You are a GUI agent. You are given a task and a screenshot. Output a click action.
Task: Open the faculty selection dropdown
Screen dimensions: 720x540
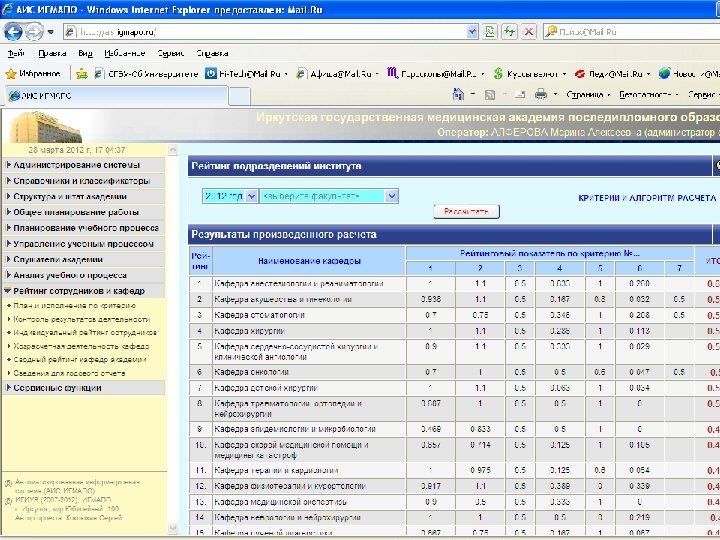click(329, 196)
